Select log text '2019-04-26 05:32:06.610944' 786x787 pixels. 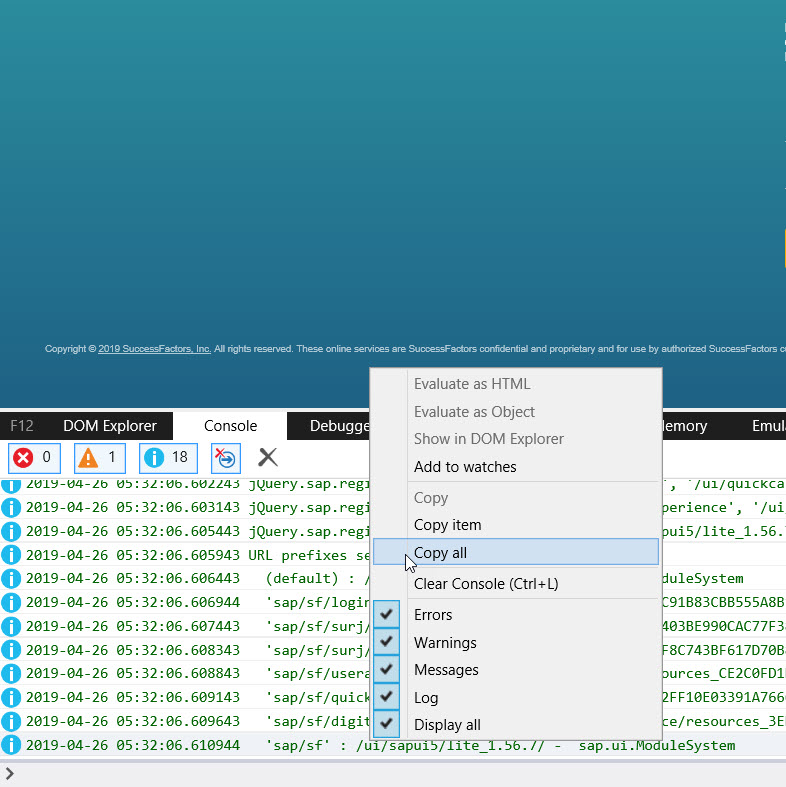(x=133, y=745)
